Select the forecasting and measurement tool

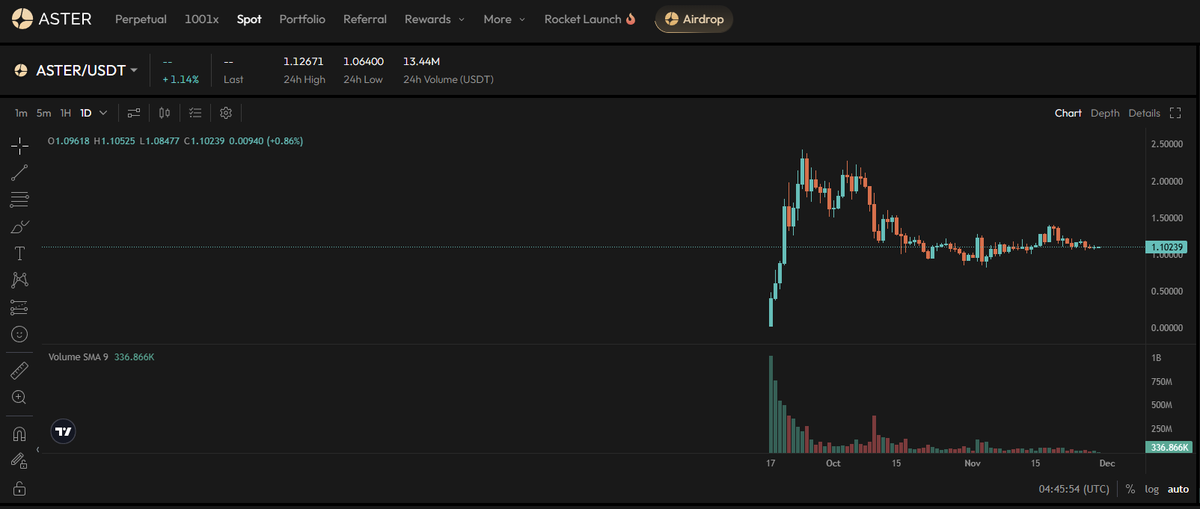click(x=19, y=307)
